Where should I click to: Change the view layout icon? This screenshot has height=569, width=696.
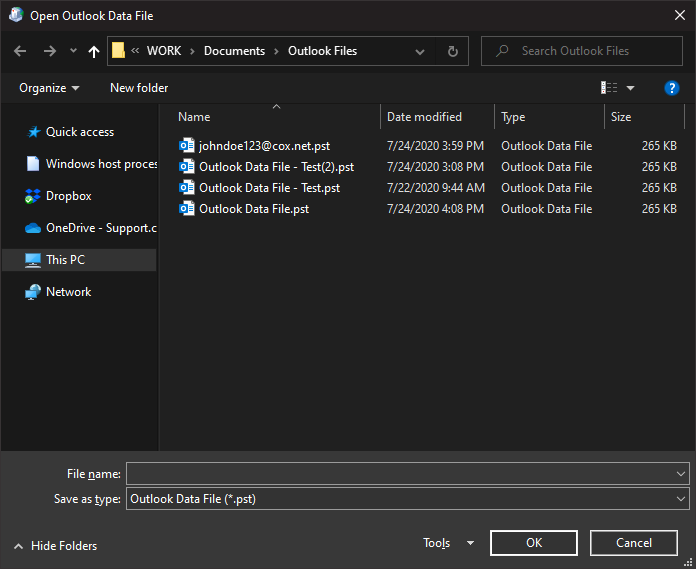(x=609, y=88)
